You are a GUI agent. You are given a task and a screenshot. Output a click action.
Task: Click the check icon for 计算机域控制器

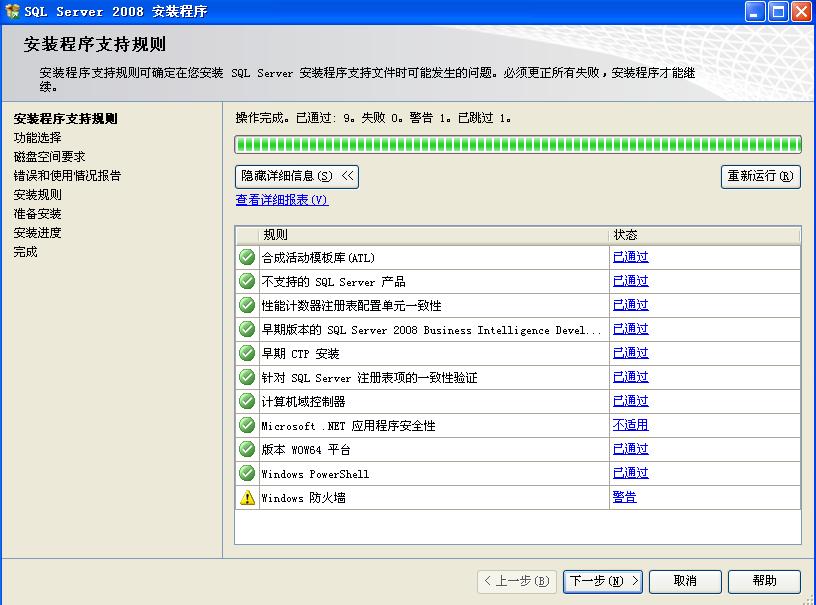coord(246,401)
